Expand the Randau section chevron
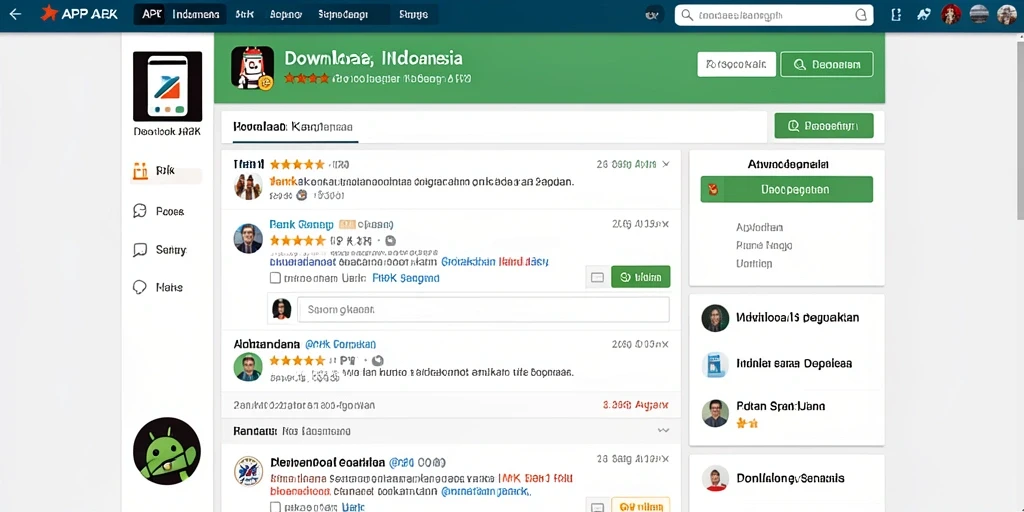 [664, 431]
